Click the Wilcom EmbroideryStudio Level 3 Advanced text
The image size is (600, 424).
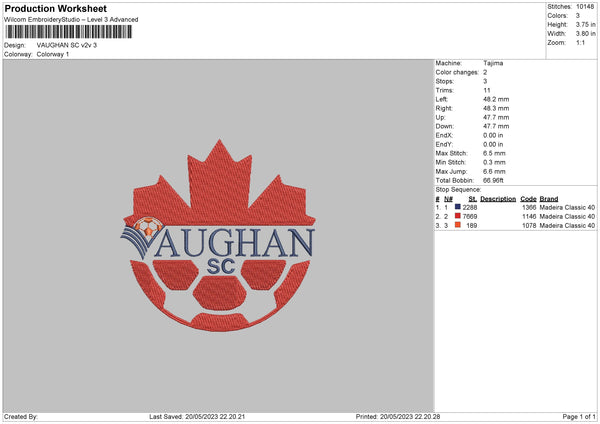[71, 20]
